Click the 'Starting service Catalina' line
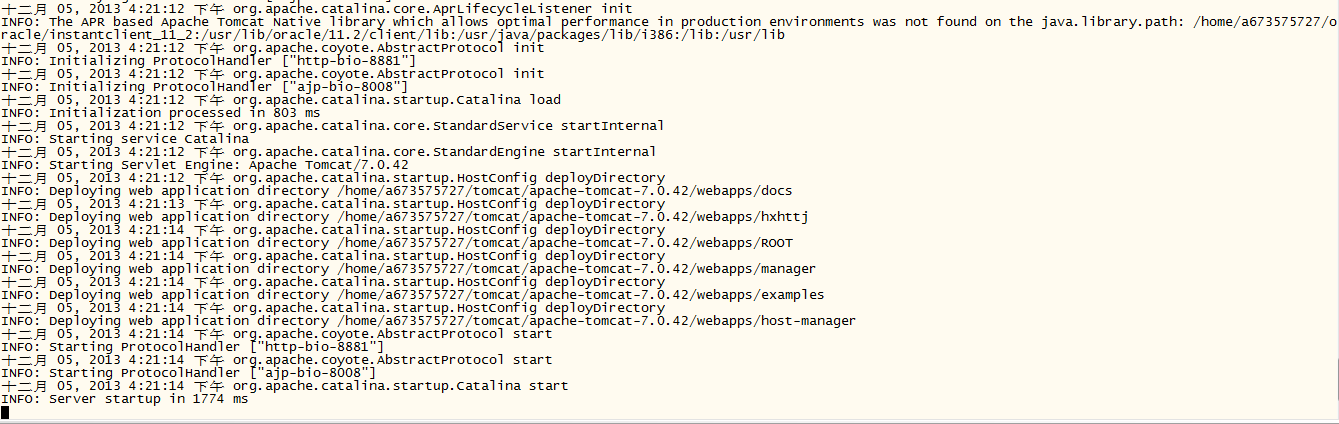The height and width of the screenshot is (424, 1339). (x=148, y=139)
